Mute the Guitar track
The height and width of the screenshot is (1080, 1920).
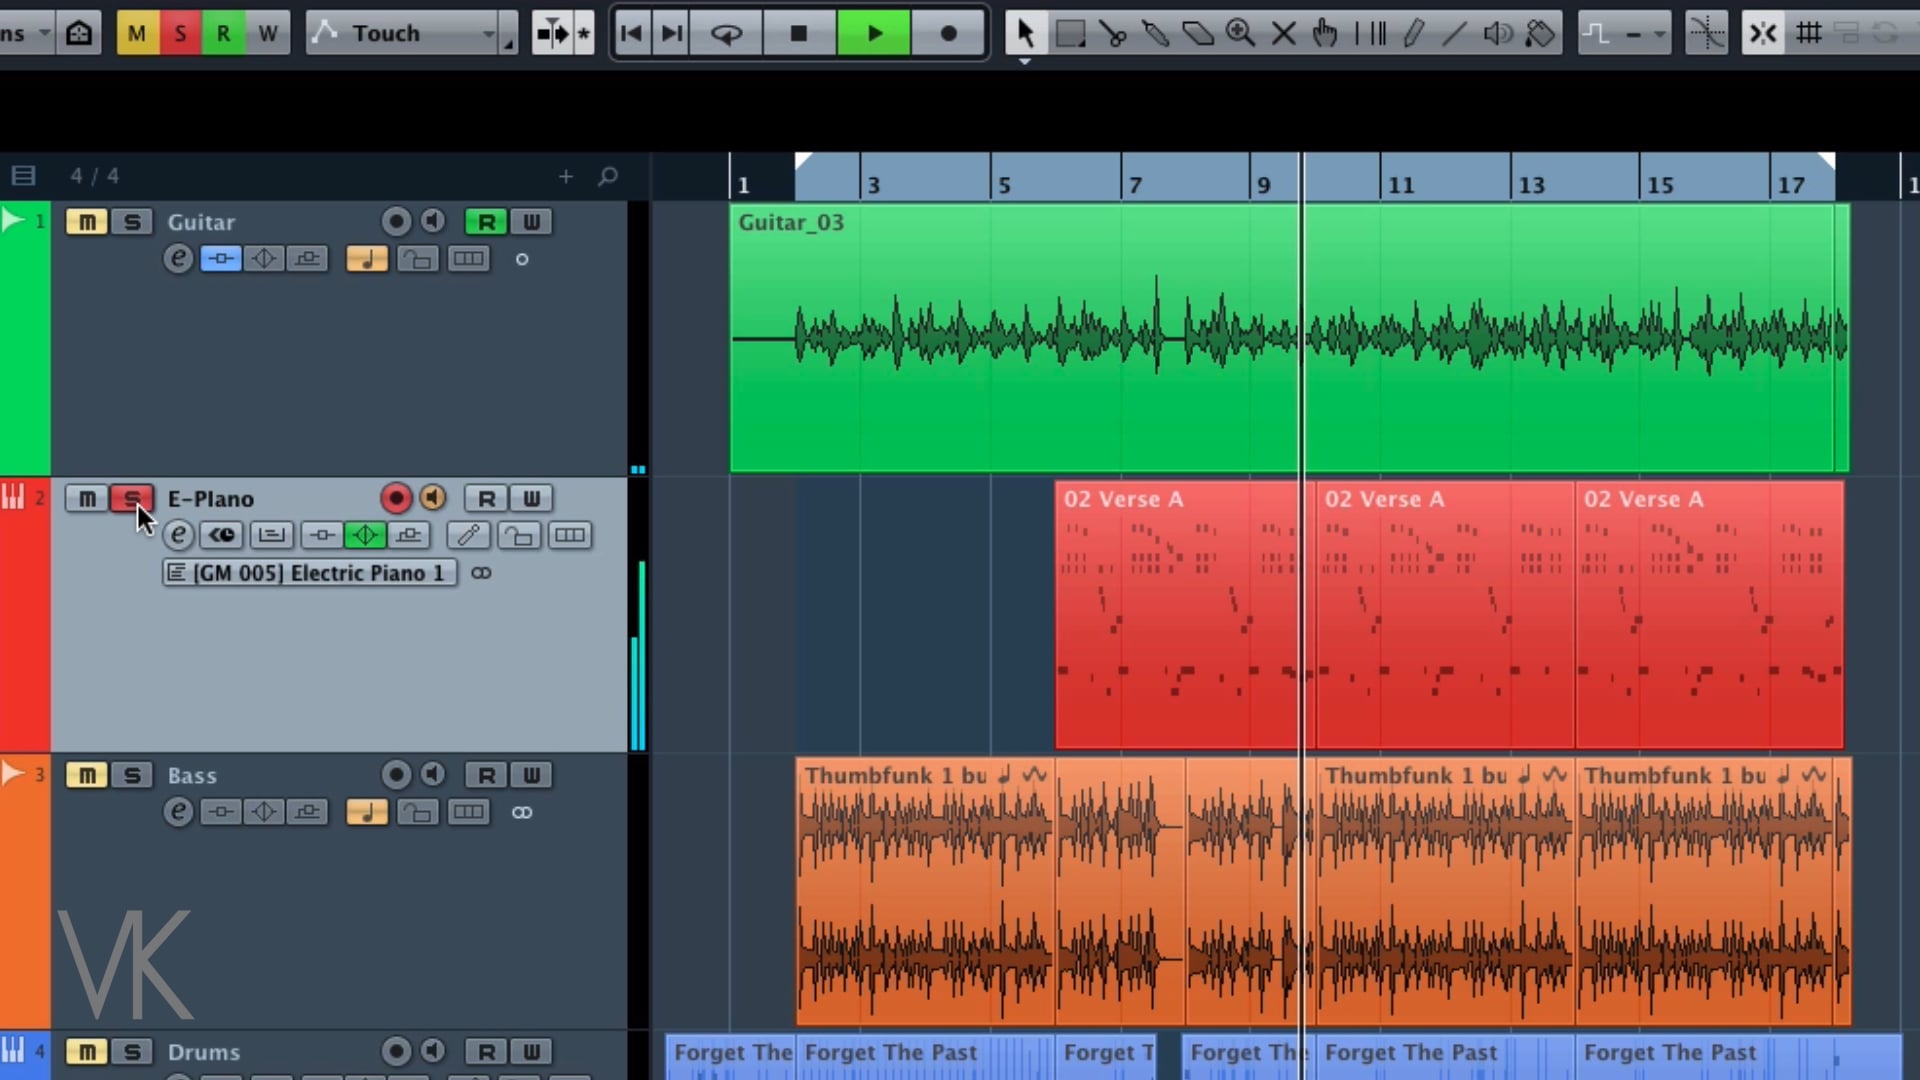click(x=87, y=222)
